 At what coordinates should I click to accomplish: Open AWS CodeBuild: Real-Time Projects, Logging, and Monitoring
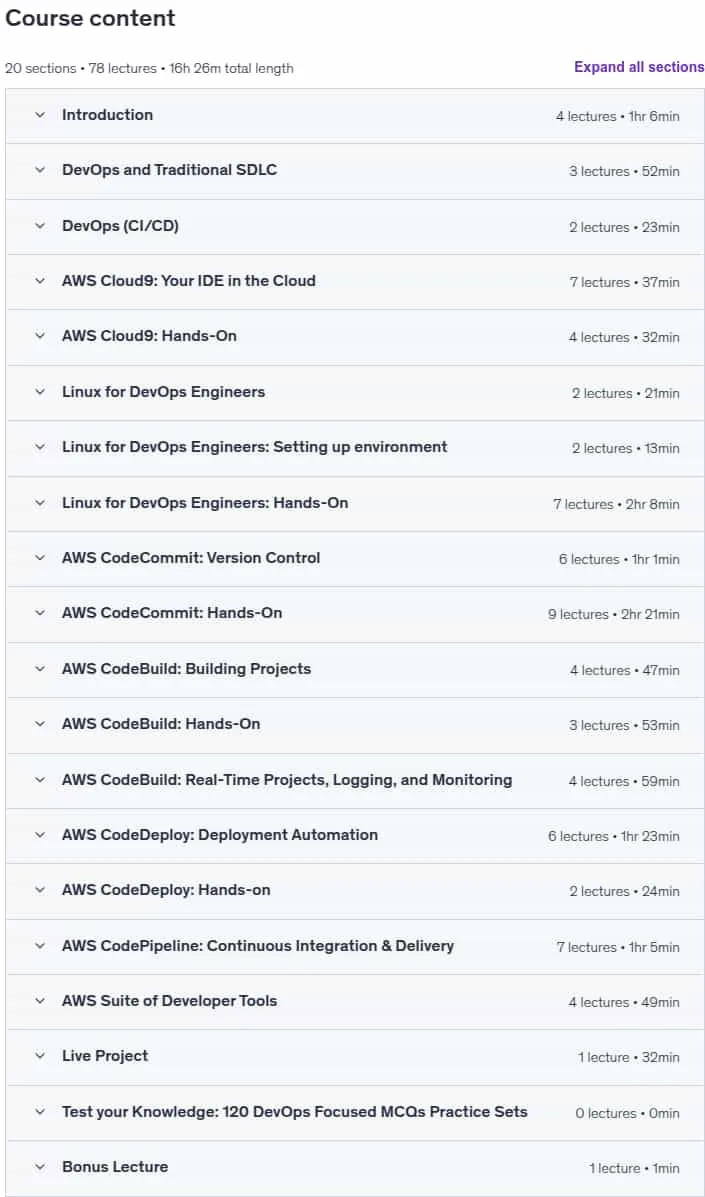coord(355,780)
